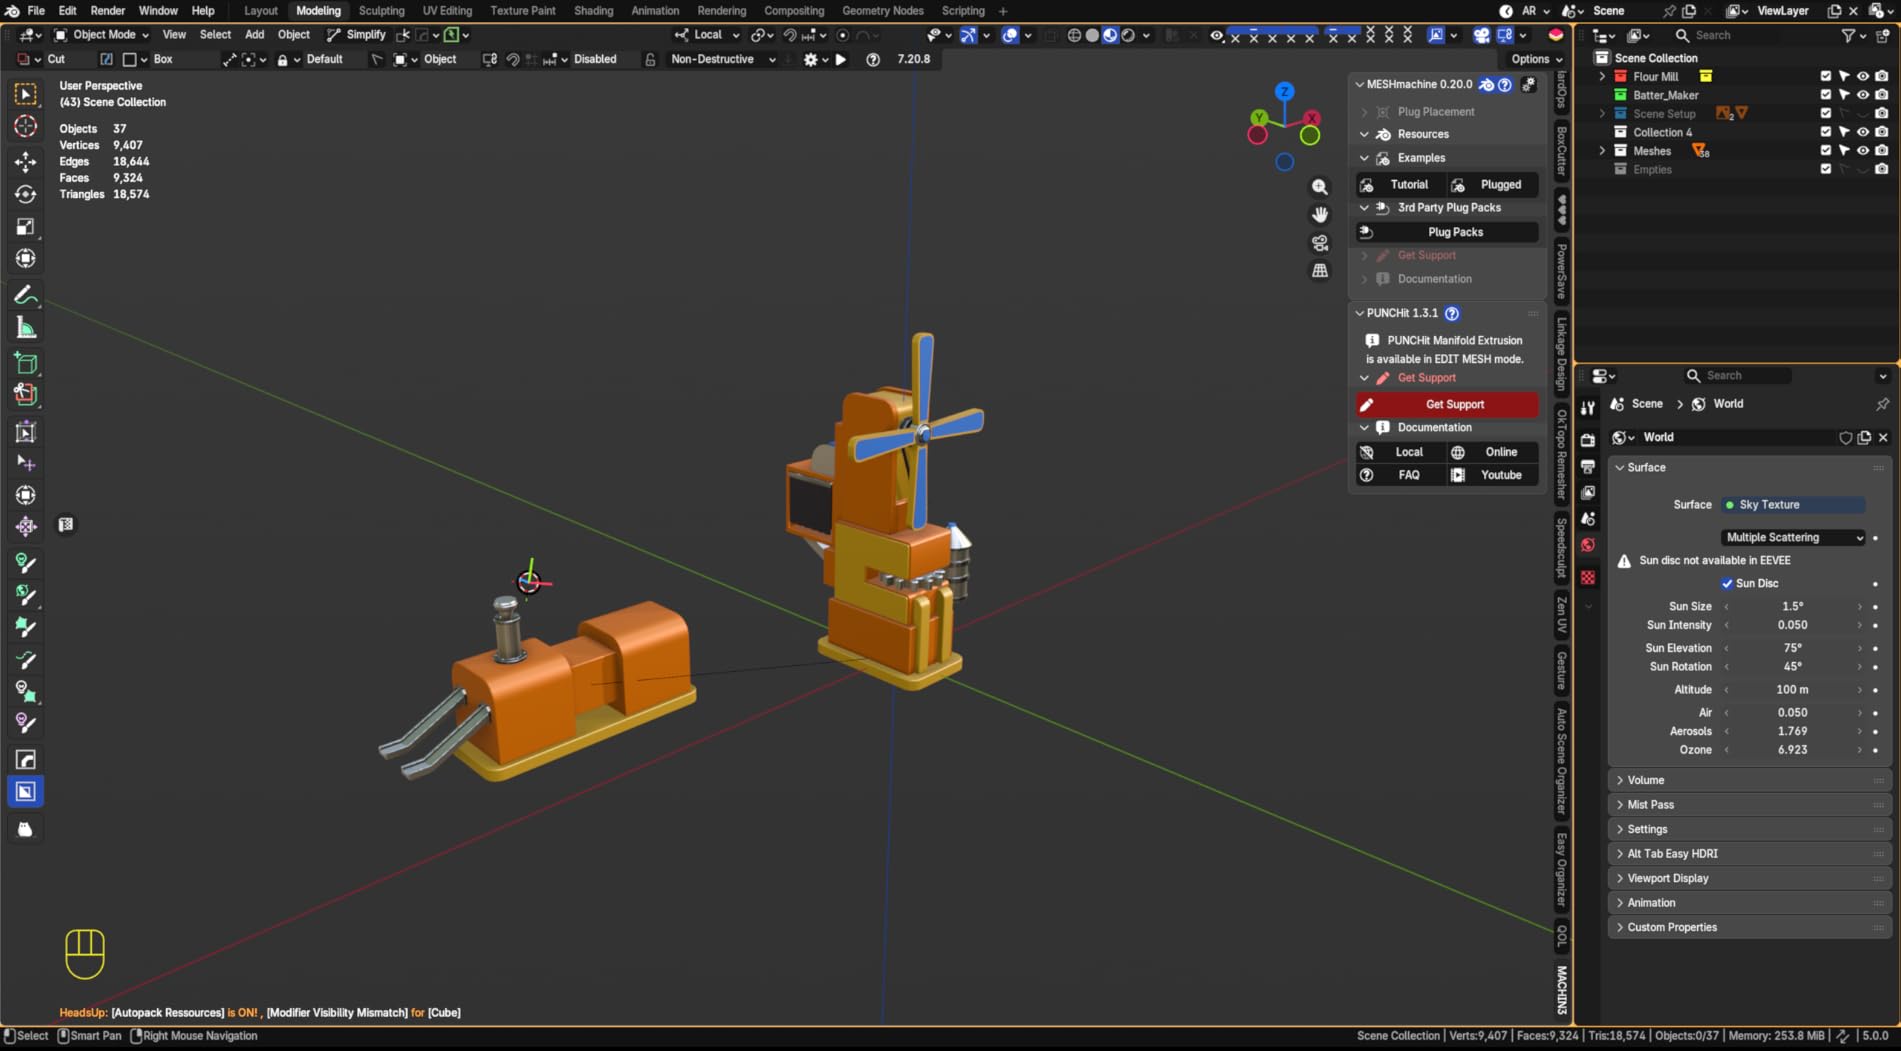Viewport: 1901px width, 1051px height.
Task: Open the Render menu
Action: coord(108,11)
